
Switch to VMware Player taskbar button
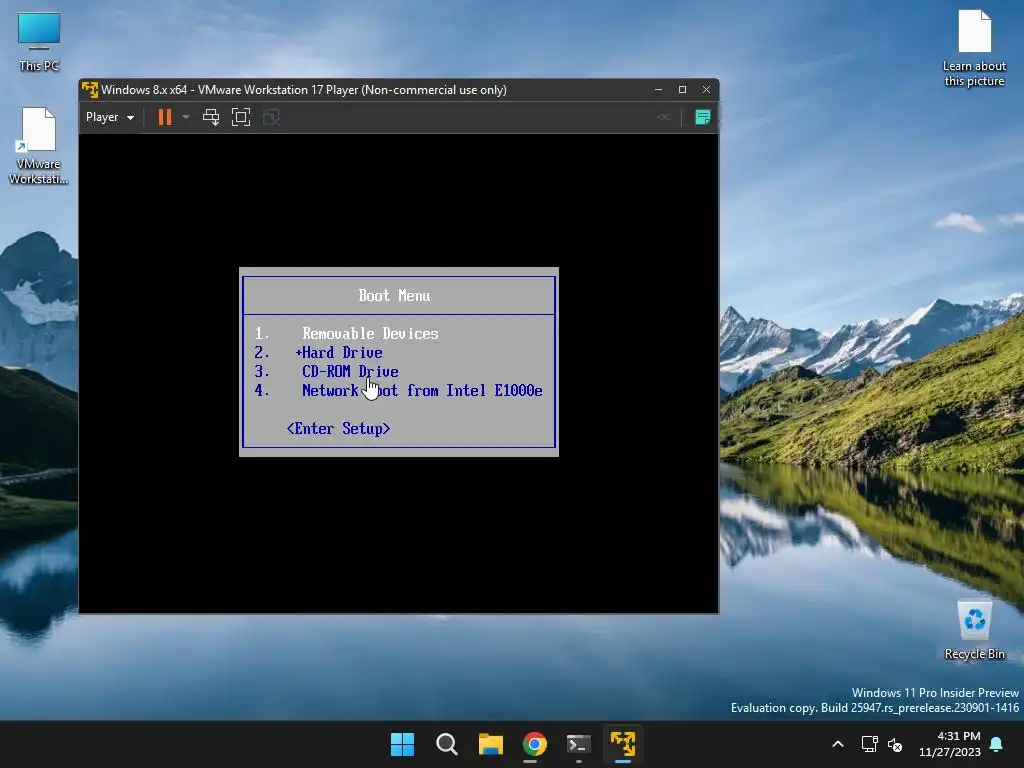[x=623, y=744]
